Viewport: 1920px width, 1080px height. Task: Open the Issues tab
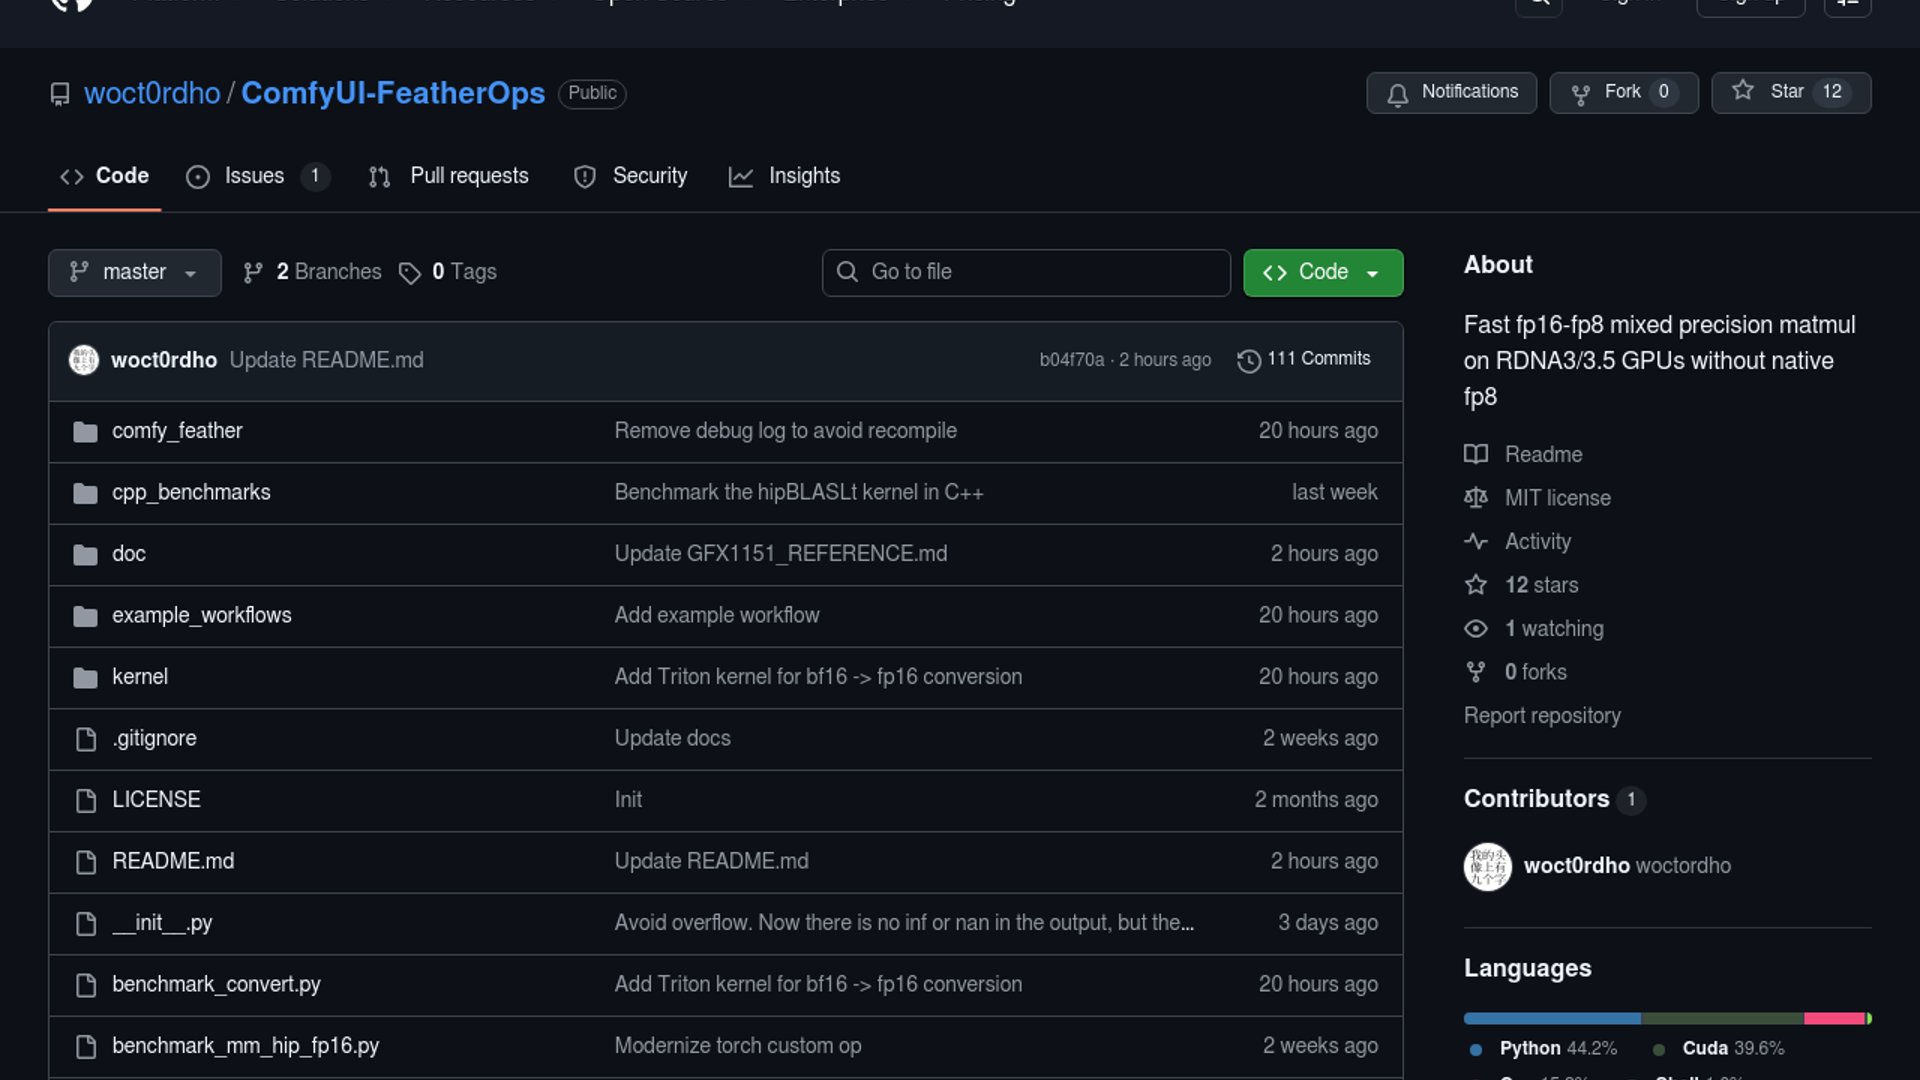tap(254, 176)
